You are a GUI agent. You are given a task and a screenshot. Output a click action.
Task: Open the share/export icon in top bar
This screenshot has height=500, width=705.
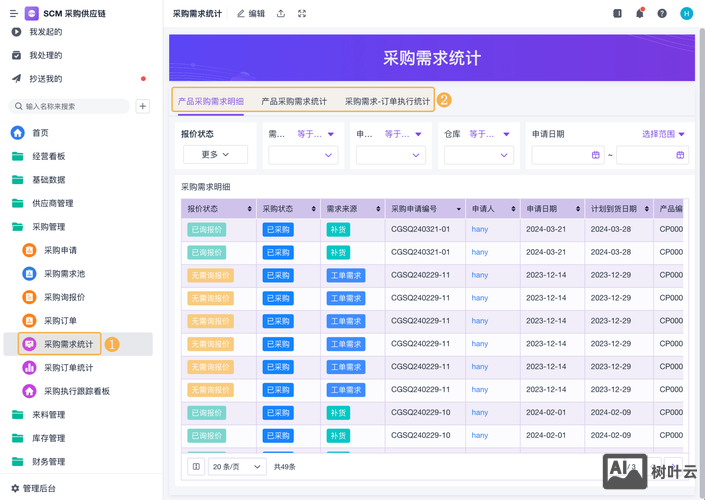(x=281, y=13)
